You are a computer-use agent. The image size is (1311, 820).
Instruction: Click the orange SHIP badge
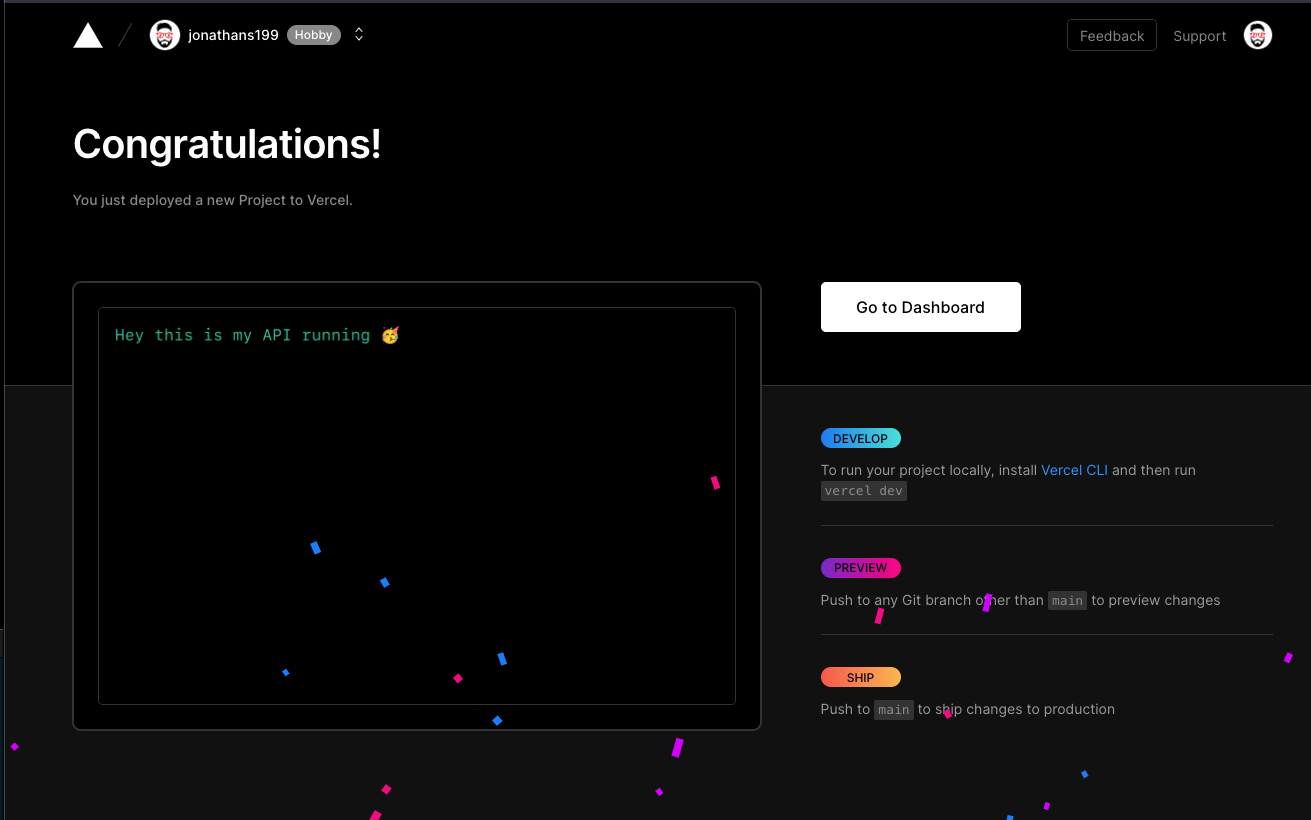[x=860, y=677]
